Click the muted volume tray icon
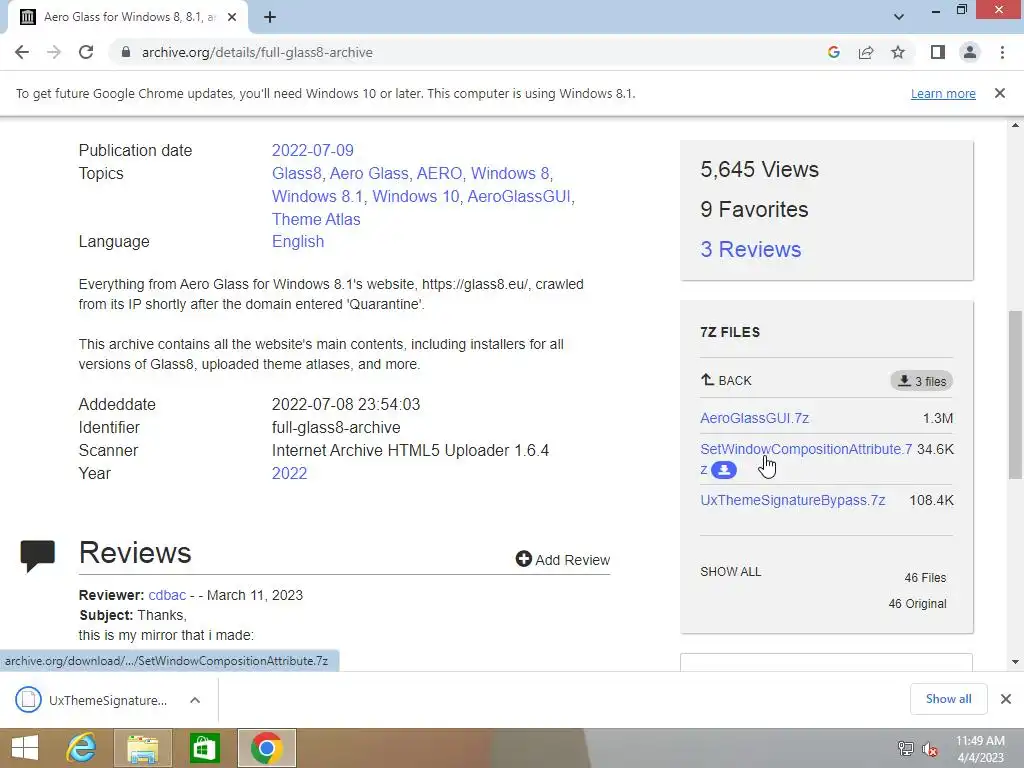 pyautogui.click(x=930, y=748)
